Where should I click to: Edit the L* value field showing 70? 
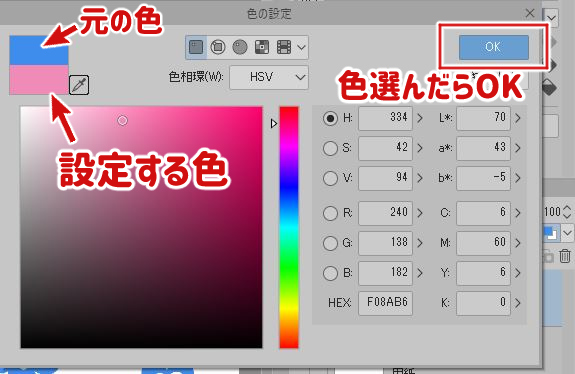click(483, 118)
